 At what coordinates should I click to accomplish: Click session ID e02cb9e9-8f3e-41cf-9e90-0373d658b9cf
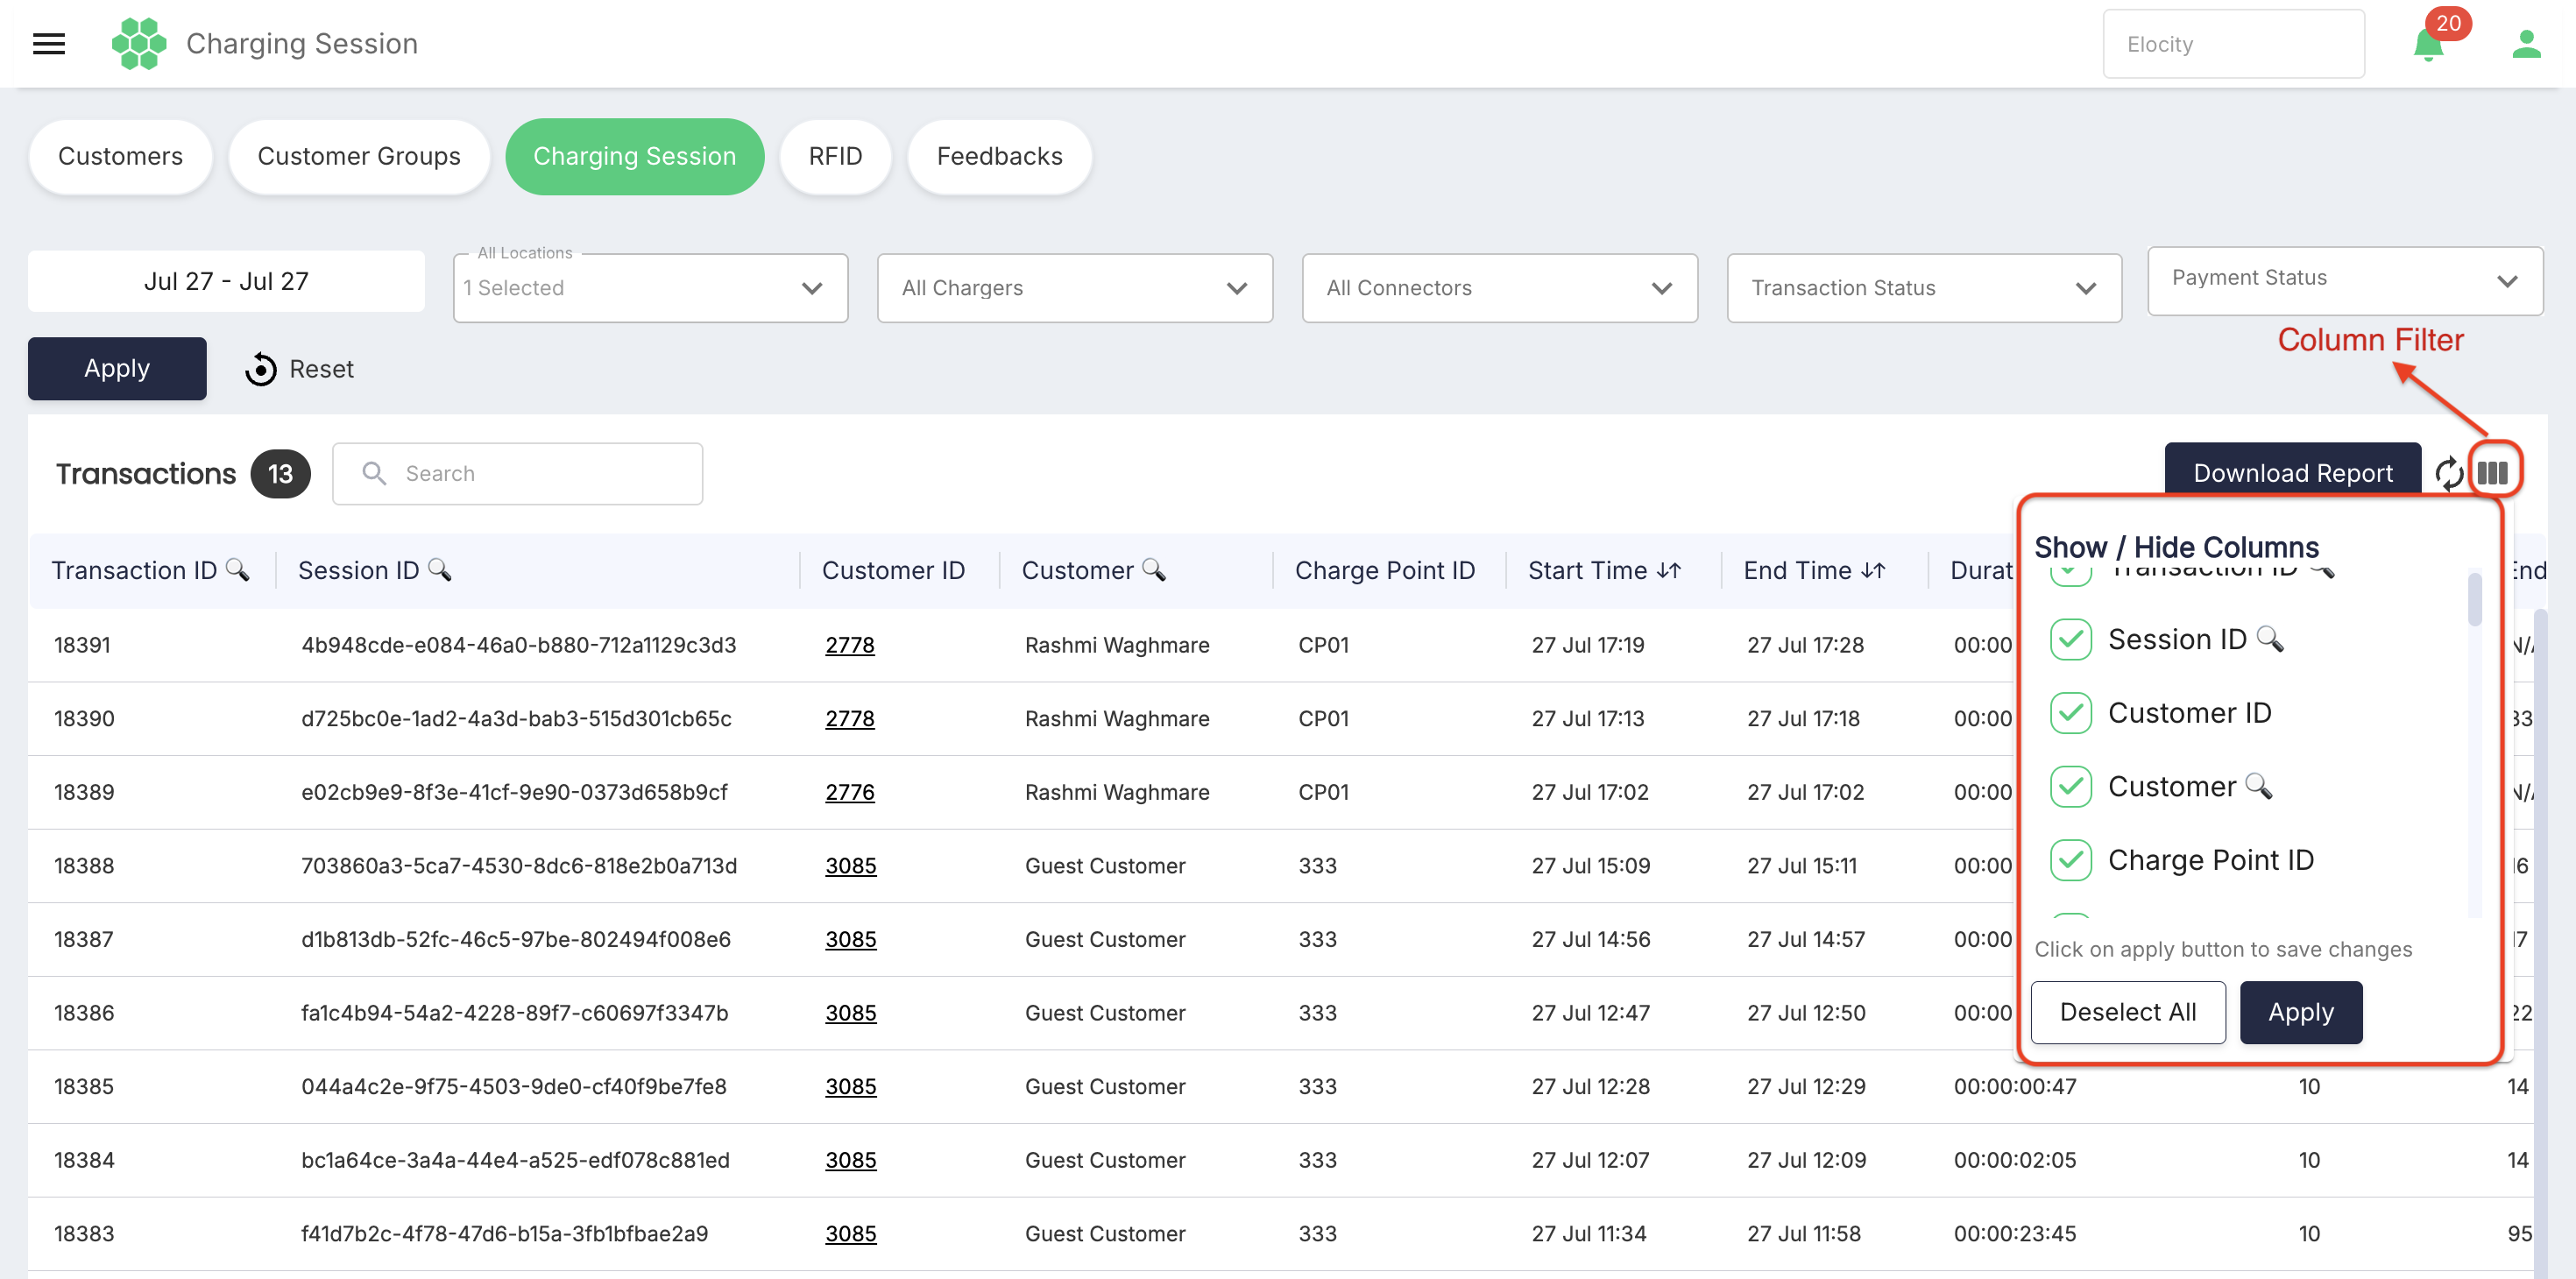[514, 792]
